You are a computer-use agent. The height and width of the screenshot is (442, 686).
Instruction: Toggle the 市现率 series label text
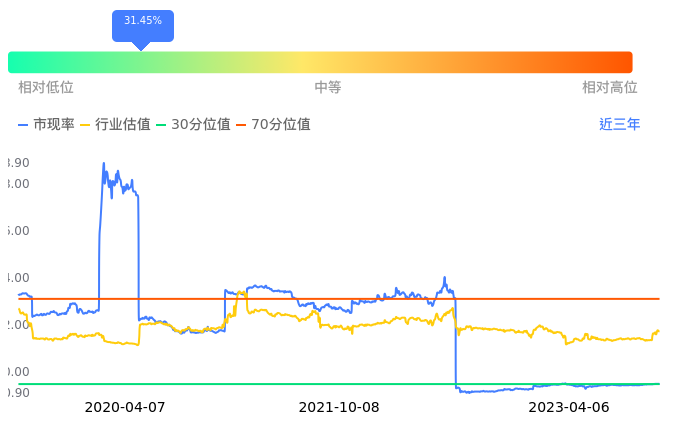[x=54, y=125]
